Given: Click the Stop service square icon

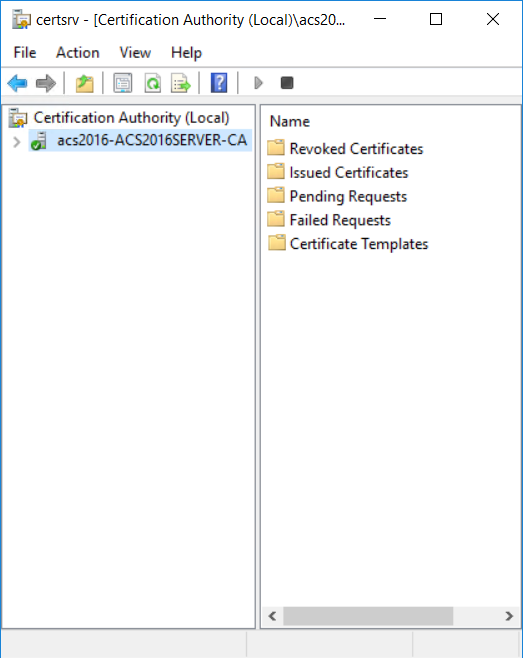Looking at the screenshot, I should tap(287, 83).
